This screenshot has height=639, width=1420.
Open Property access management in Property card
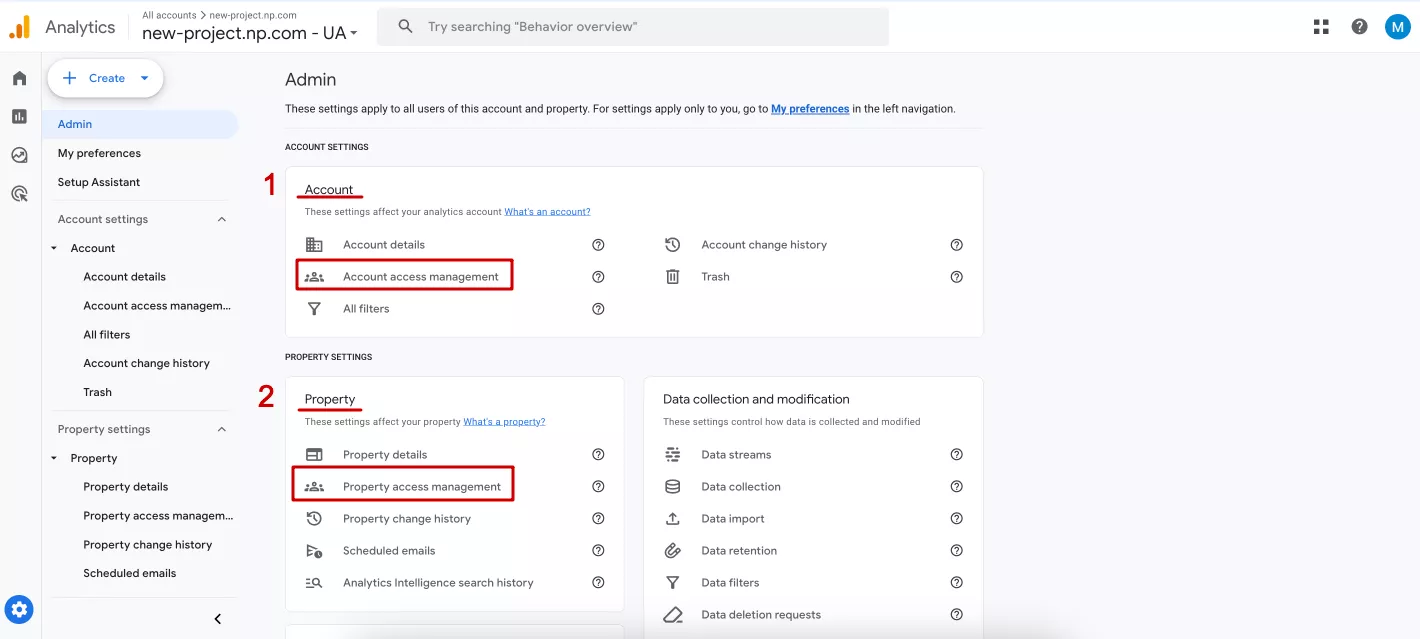coord(422,487)
